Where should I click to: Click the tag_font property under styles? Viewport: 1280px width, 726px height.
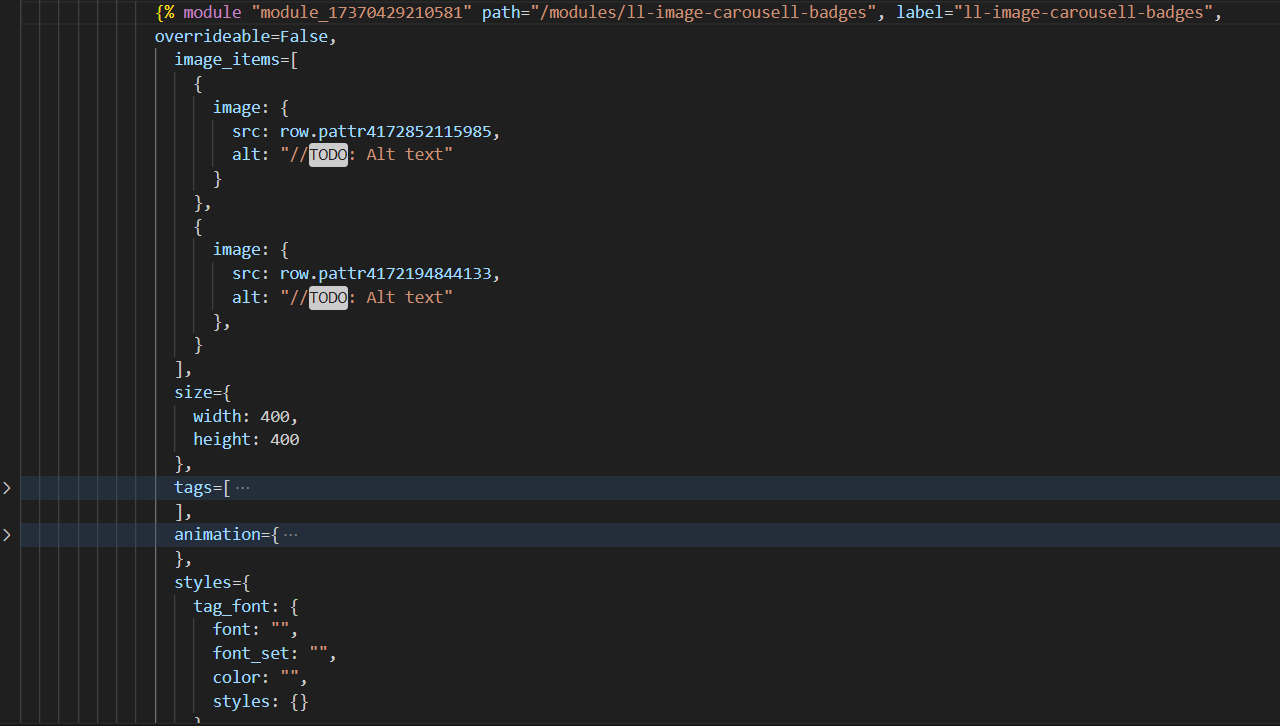[x=232, y=606]
